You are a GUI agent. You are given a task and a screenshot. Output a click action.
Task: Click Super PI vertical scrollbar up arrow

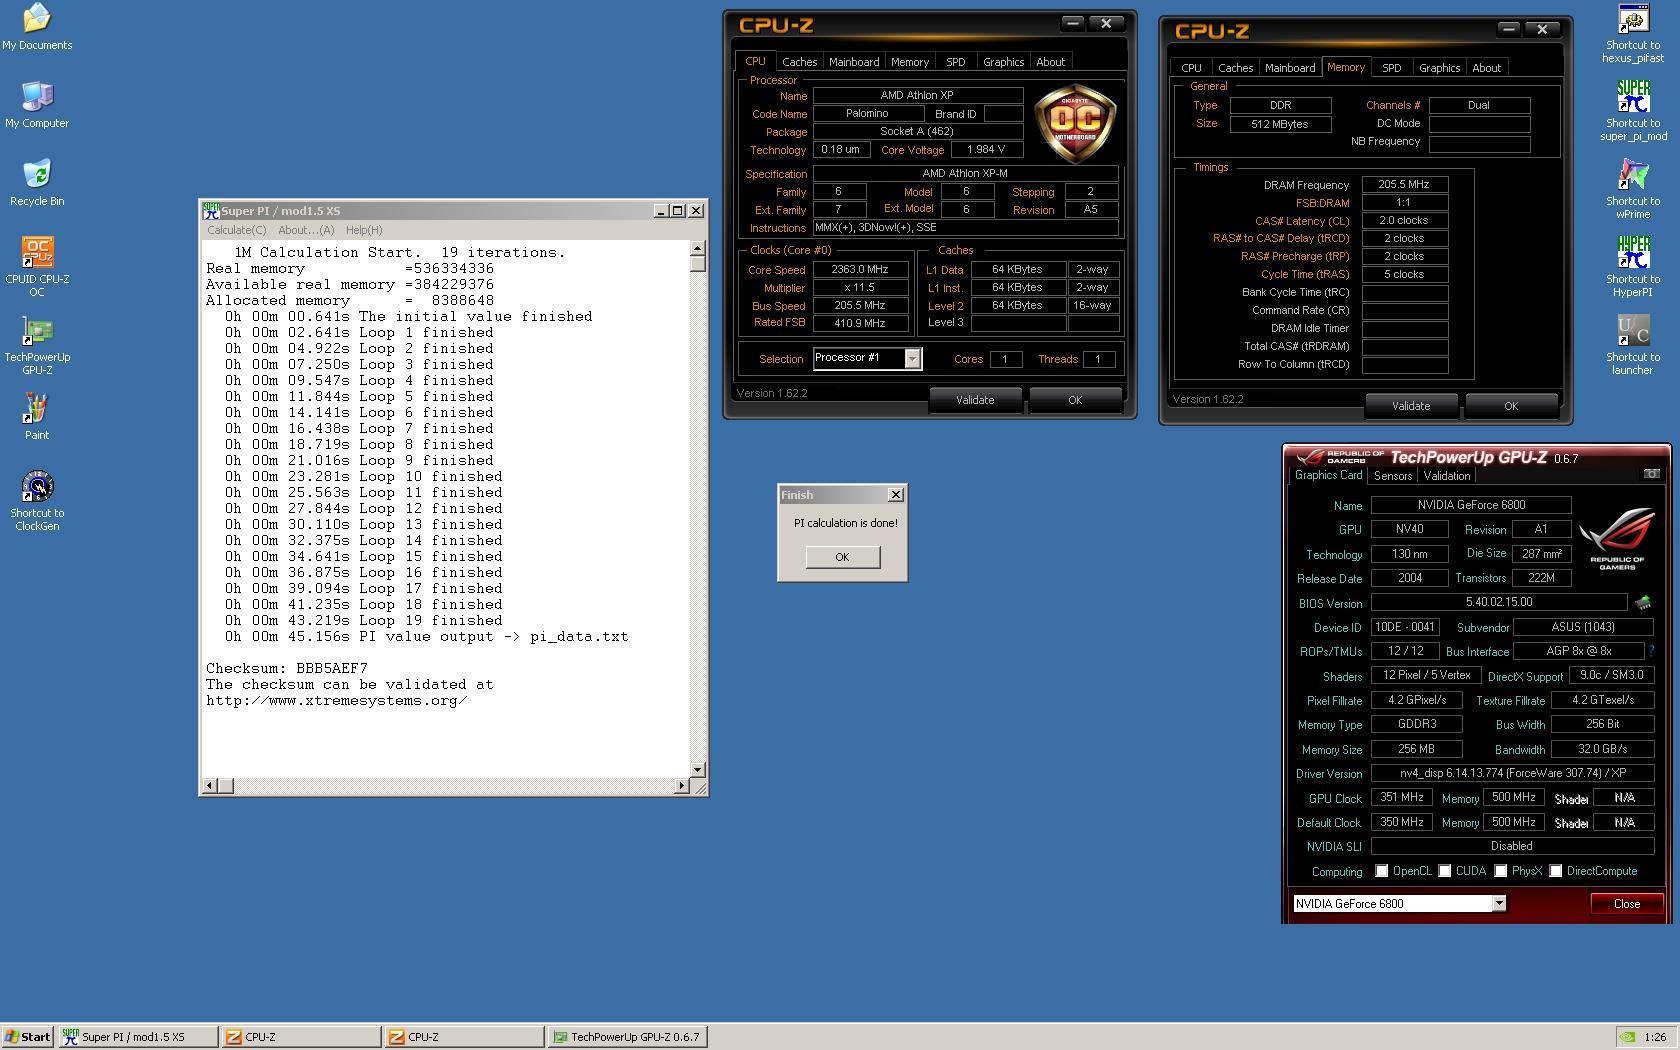[698, 248]
